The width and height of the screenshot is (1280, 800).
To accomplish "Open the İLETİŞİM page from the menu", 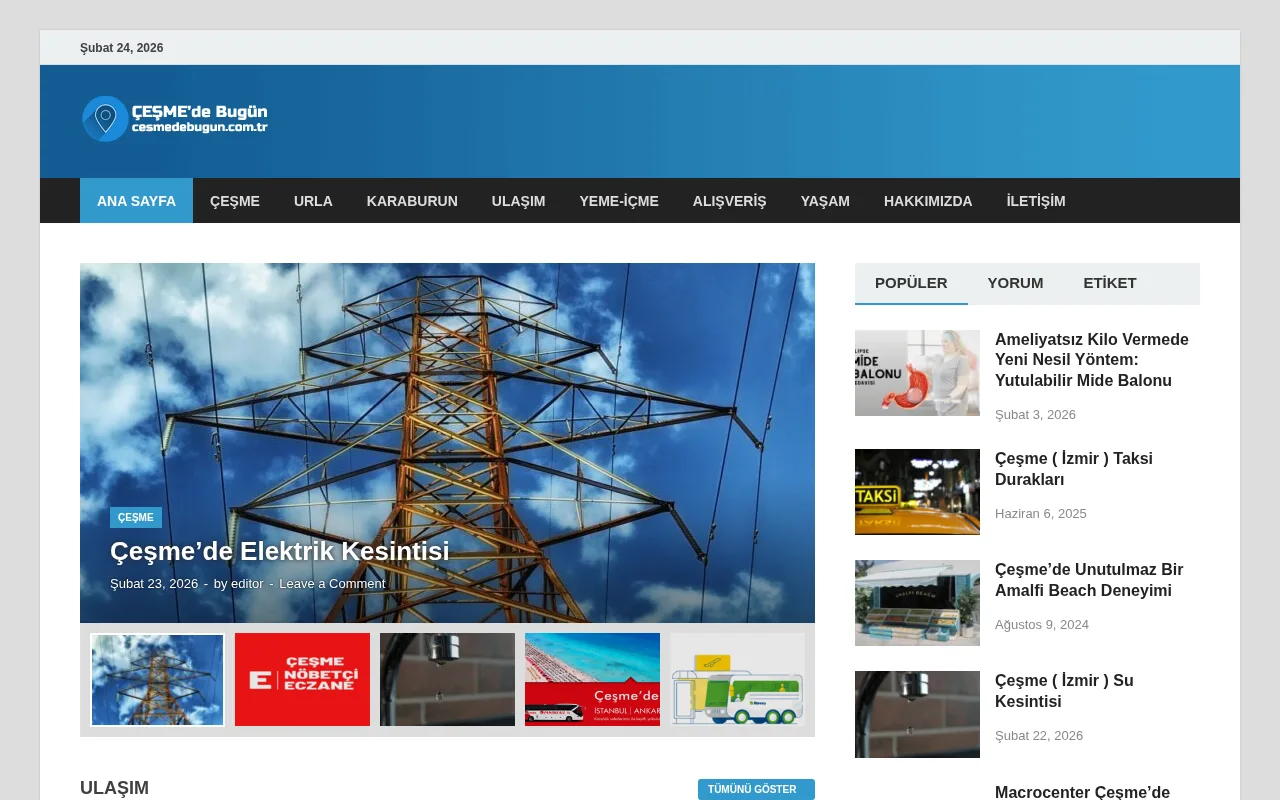I will point(1035,200).
